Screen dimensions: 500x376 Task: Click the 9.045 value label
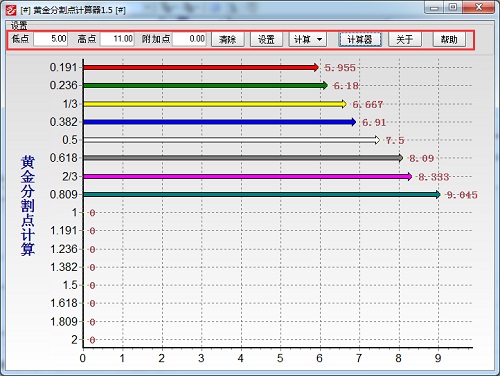click(x=462, y=195)
